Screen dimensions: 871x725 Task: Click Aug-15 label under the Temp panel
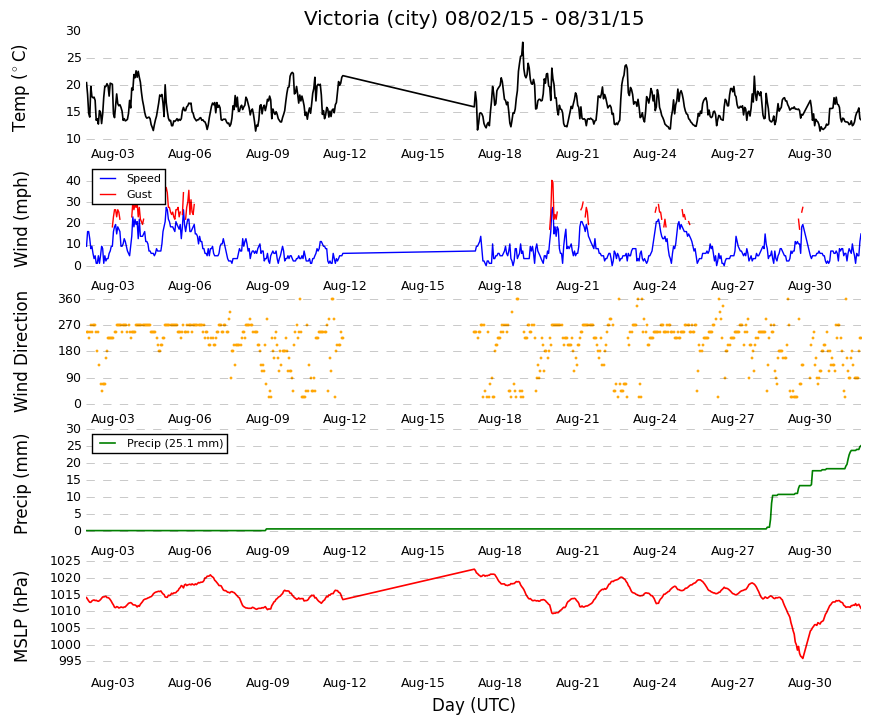[x=423, y=154]
